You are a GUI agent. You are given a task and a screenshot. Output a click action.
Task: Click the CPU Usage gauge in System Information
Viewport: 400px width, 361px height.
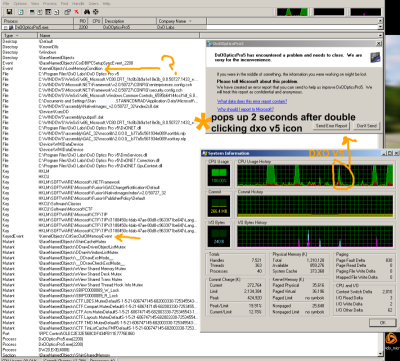click(x=219, y=176)
